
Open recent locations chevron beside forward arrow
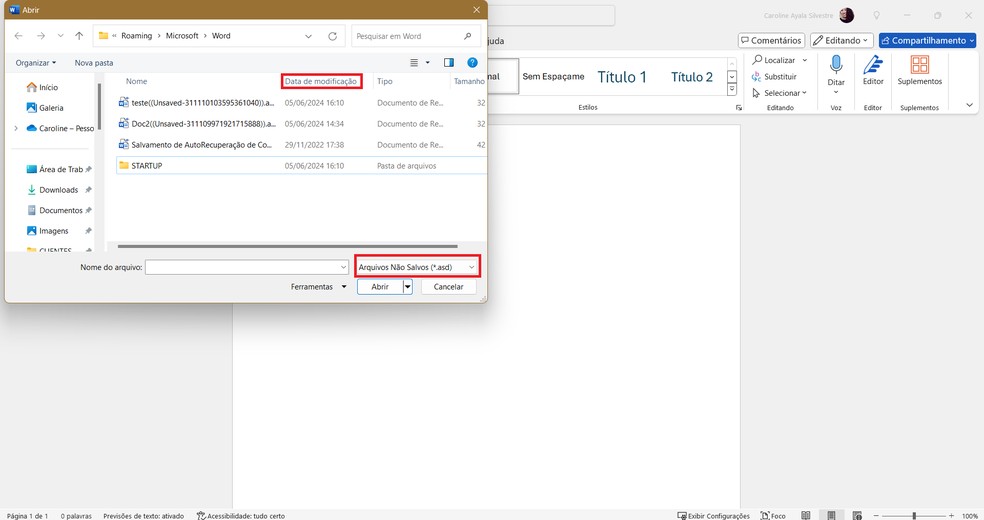[60, 36]
